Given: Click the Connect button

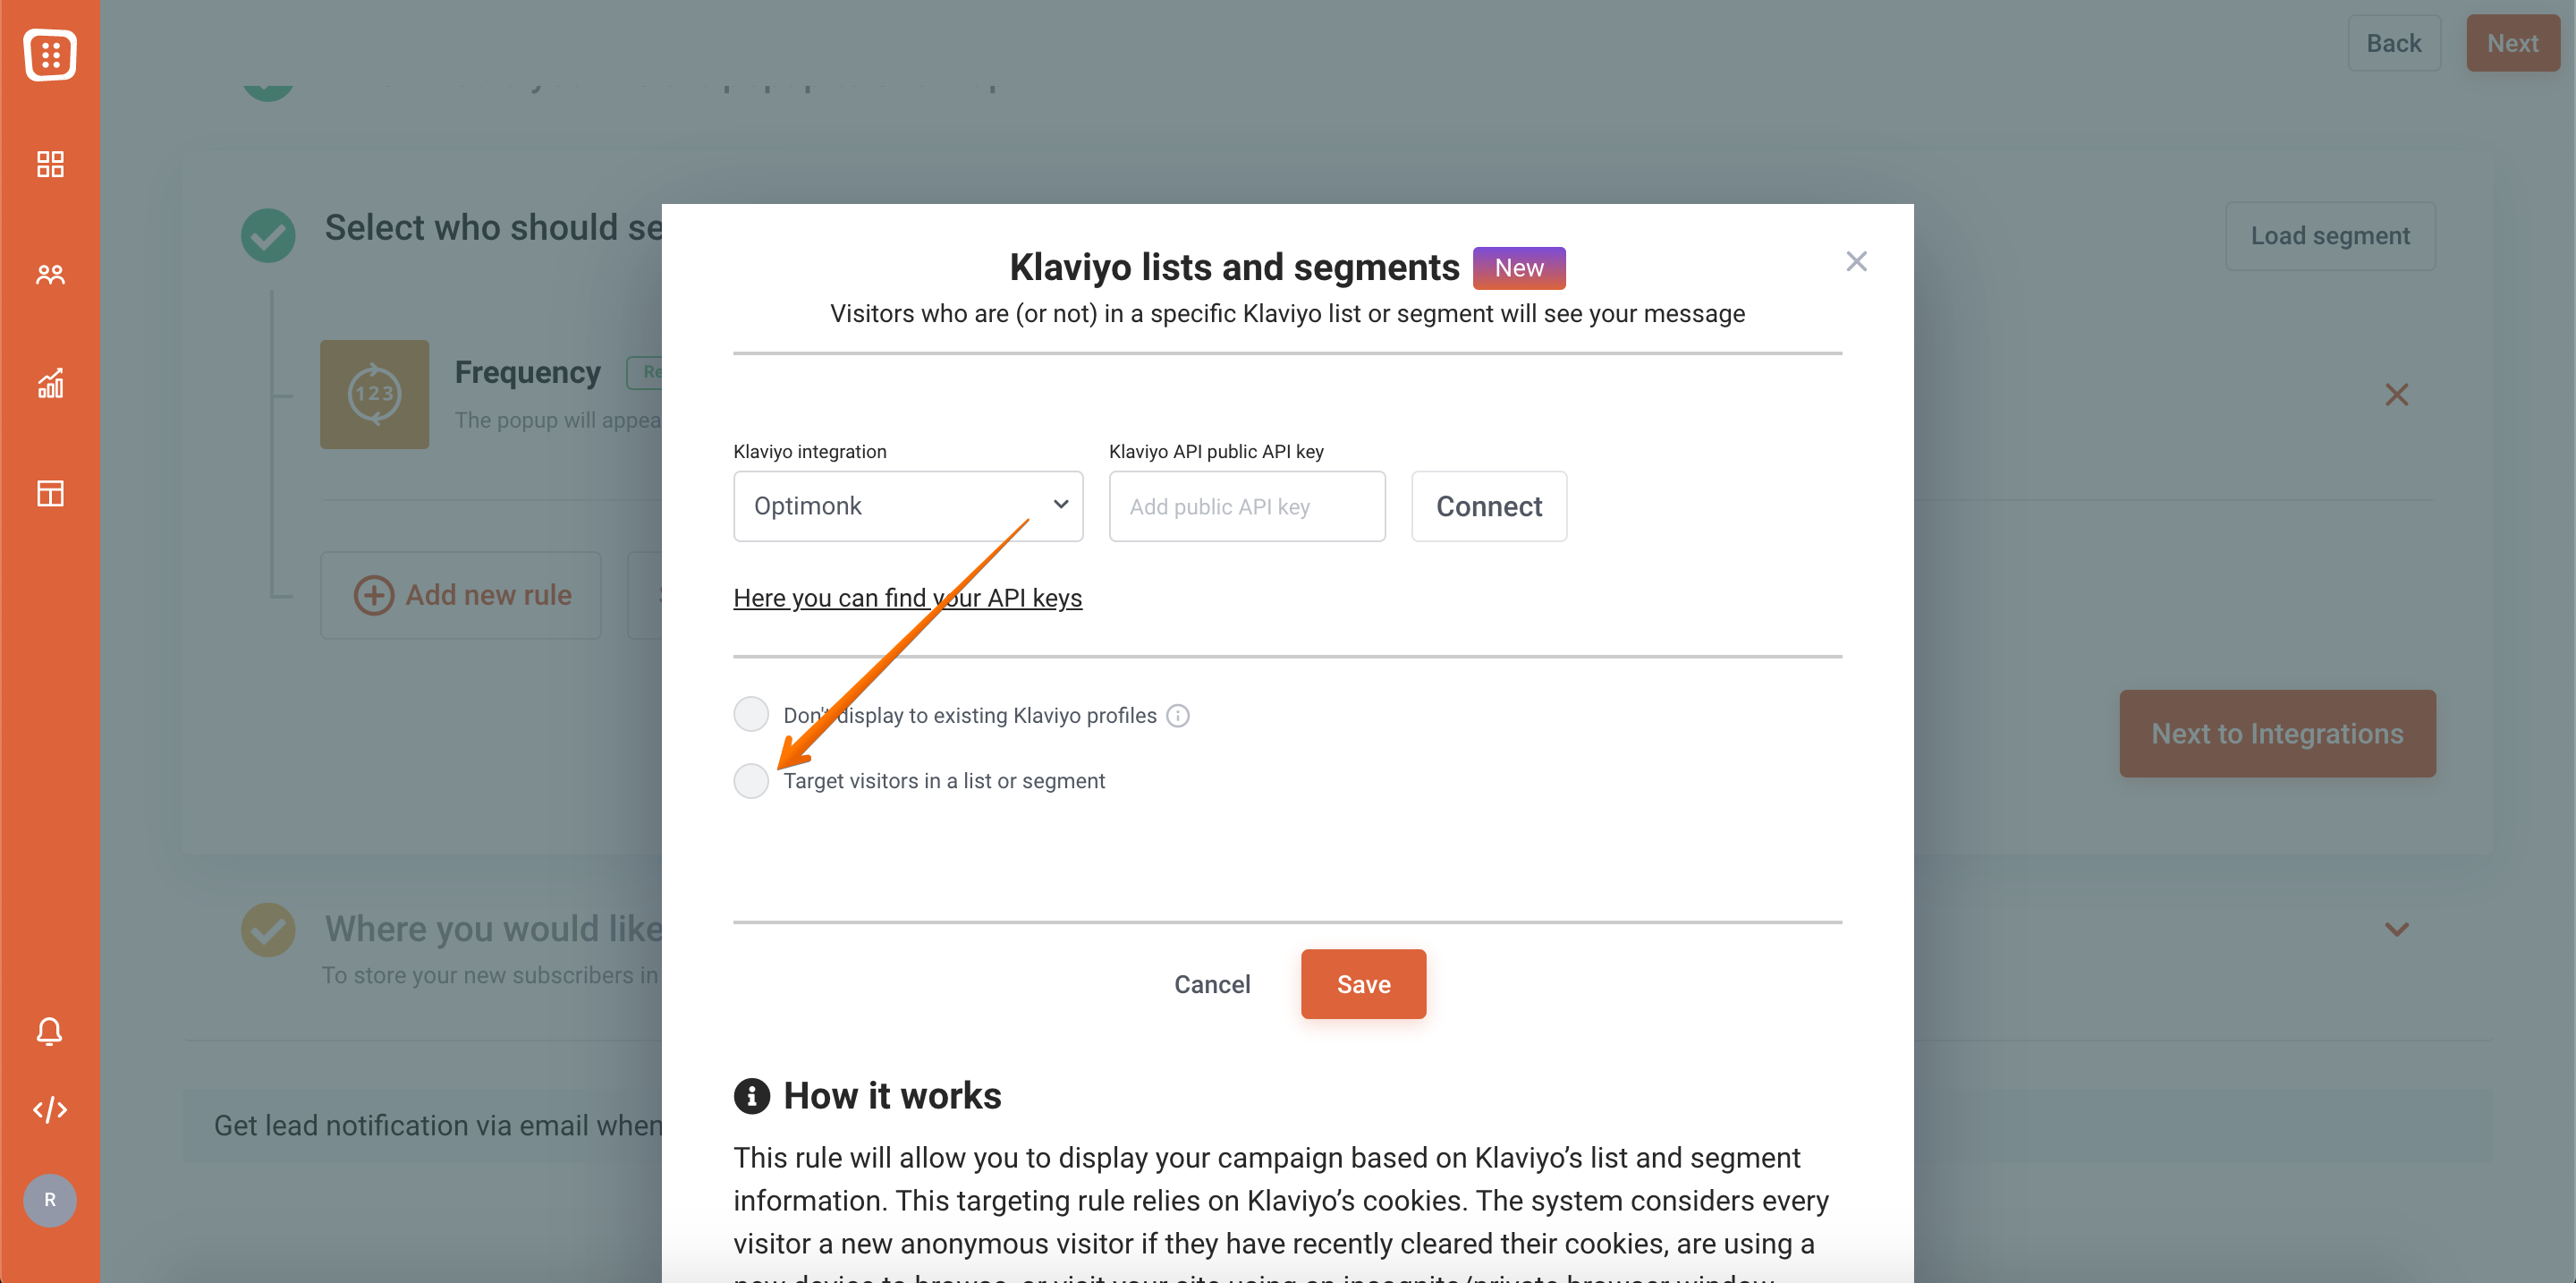Looking at the screenshot, I should click(1489, 506).
